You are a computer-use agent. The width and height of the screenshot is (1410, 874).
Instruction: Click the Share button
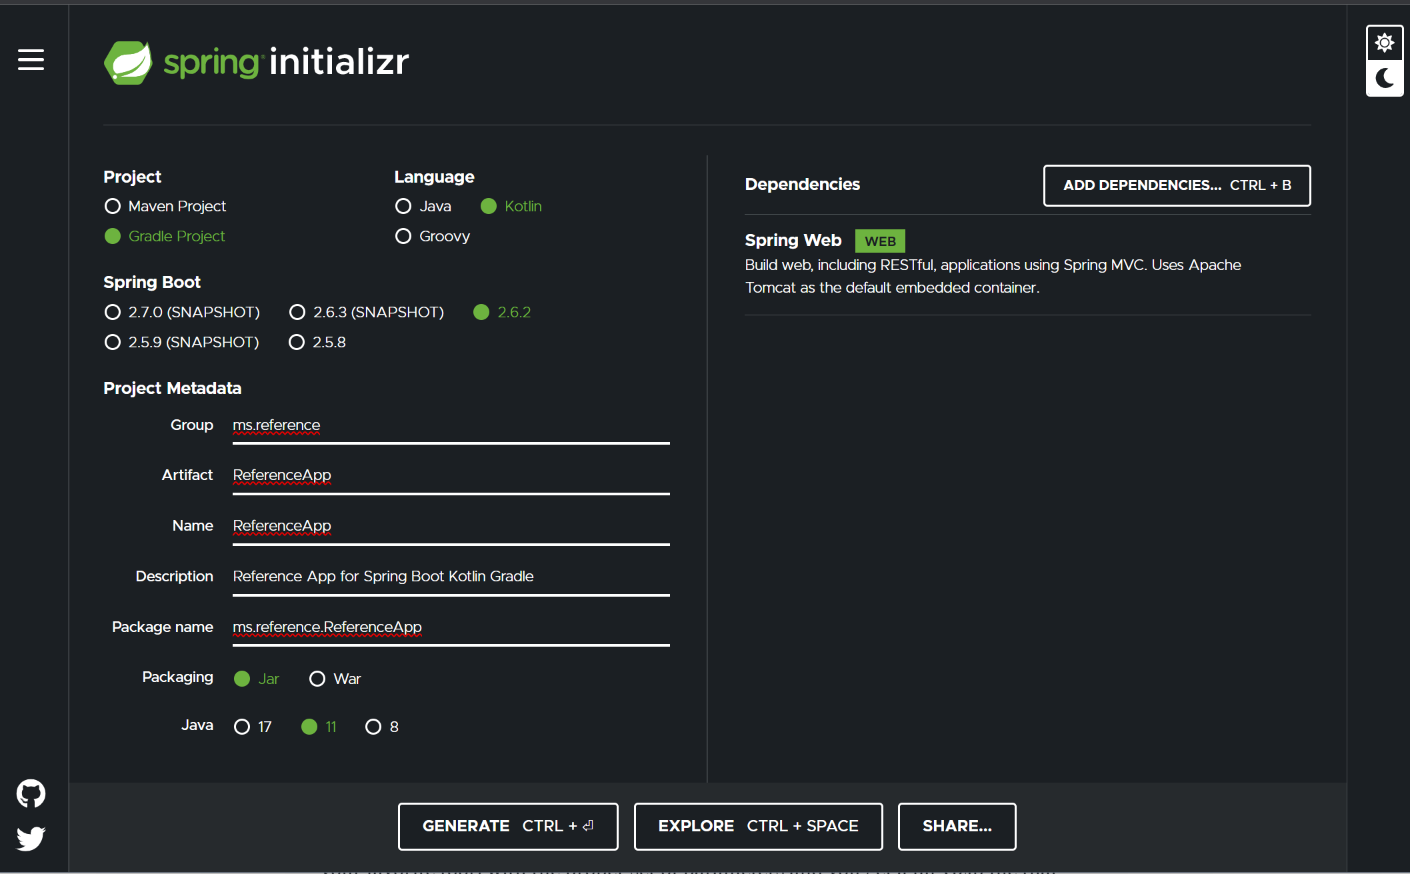point(956,826)
